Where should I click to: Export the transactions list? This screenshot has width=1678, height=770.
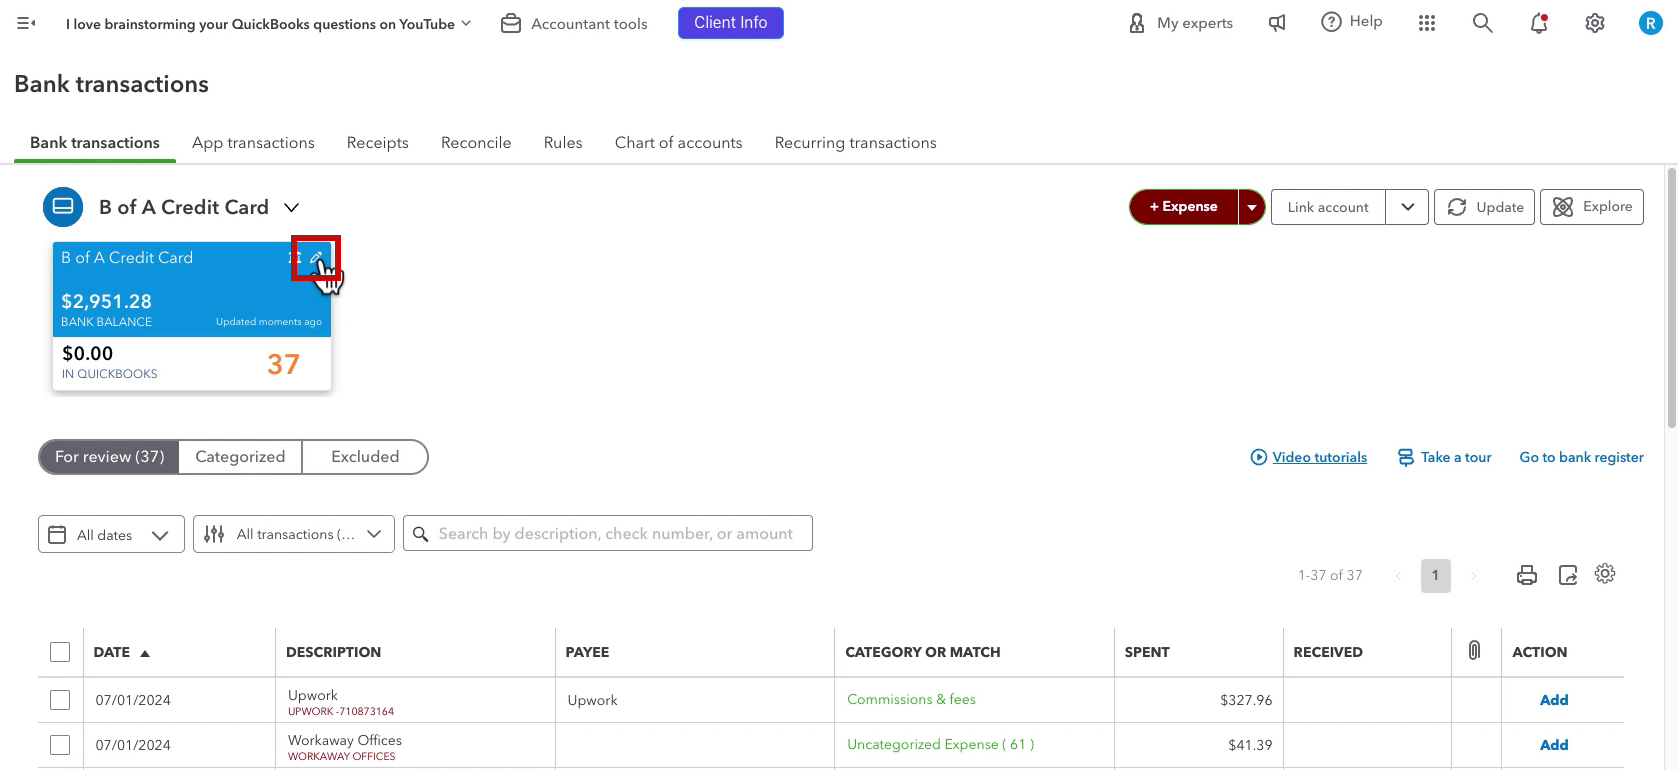coord(1567,575)
